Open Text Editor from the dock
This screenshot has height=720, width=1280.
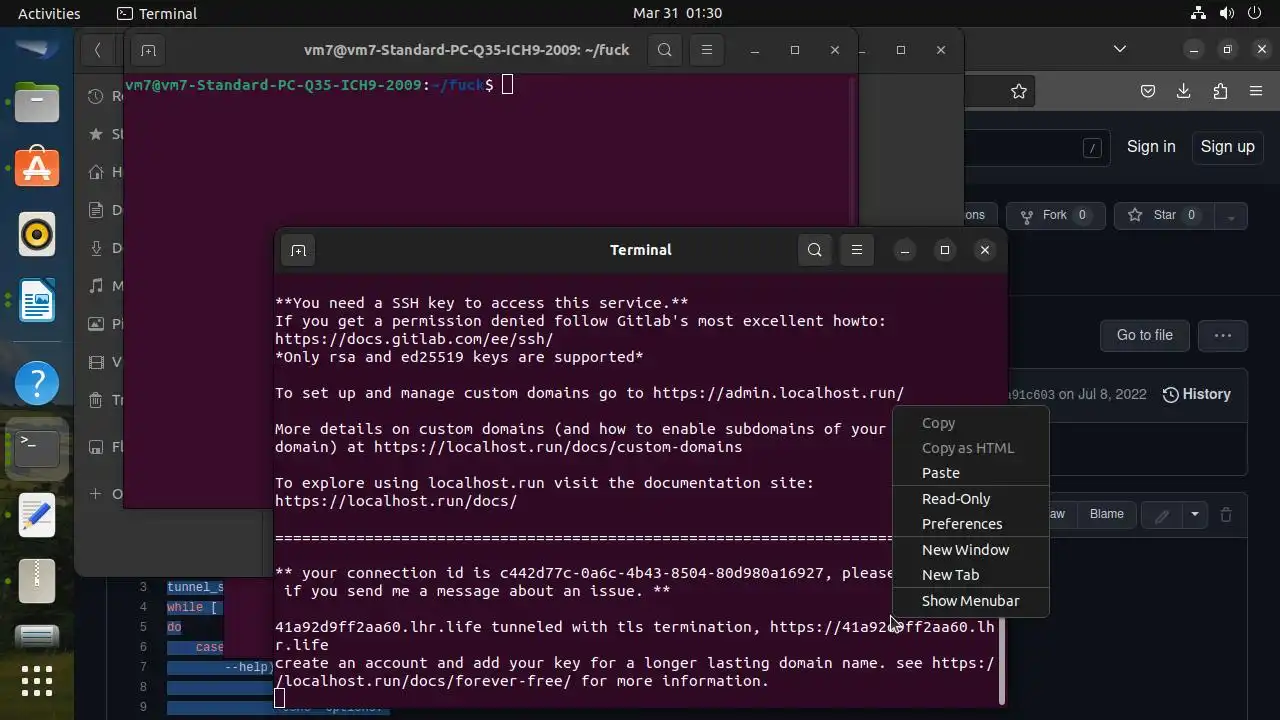pos(37,515)
